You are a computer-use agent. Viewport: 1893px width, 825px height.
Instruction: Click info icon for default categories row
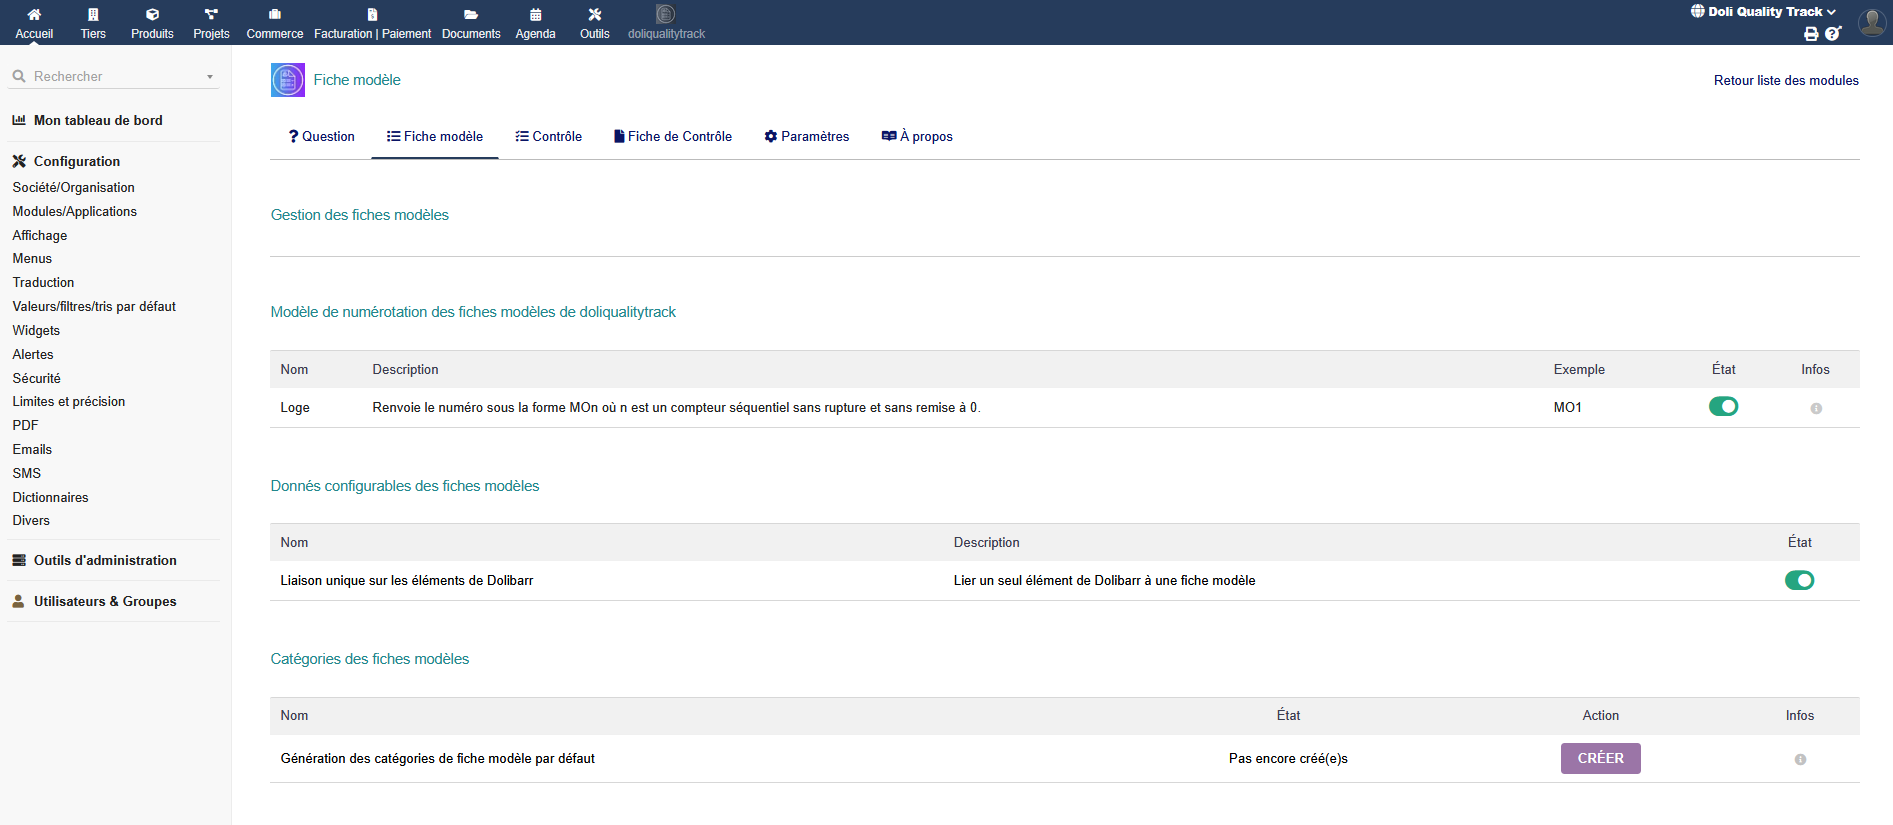click(x=1800, y=759)
